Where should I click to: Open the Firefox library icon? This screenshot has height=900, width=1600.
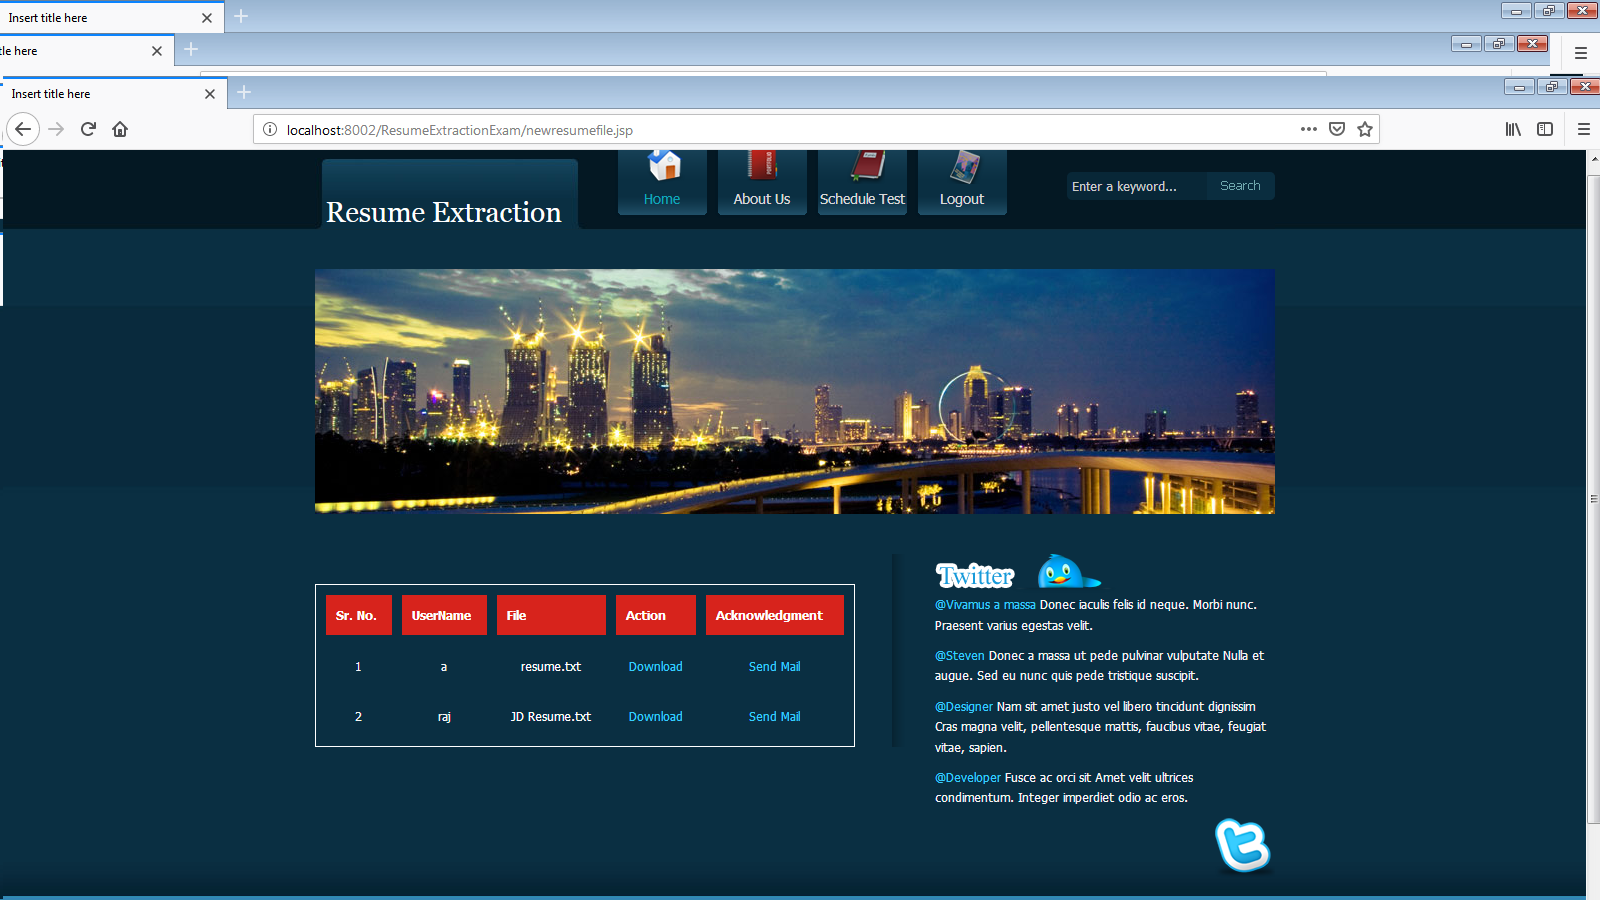coord(1513,129)
